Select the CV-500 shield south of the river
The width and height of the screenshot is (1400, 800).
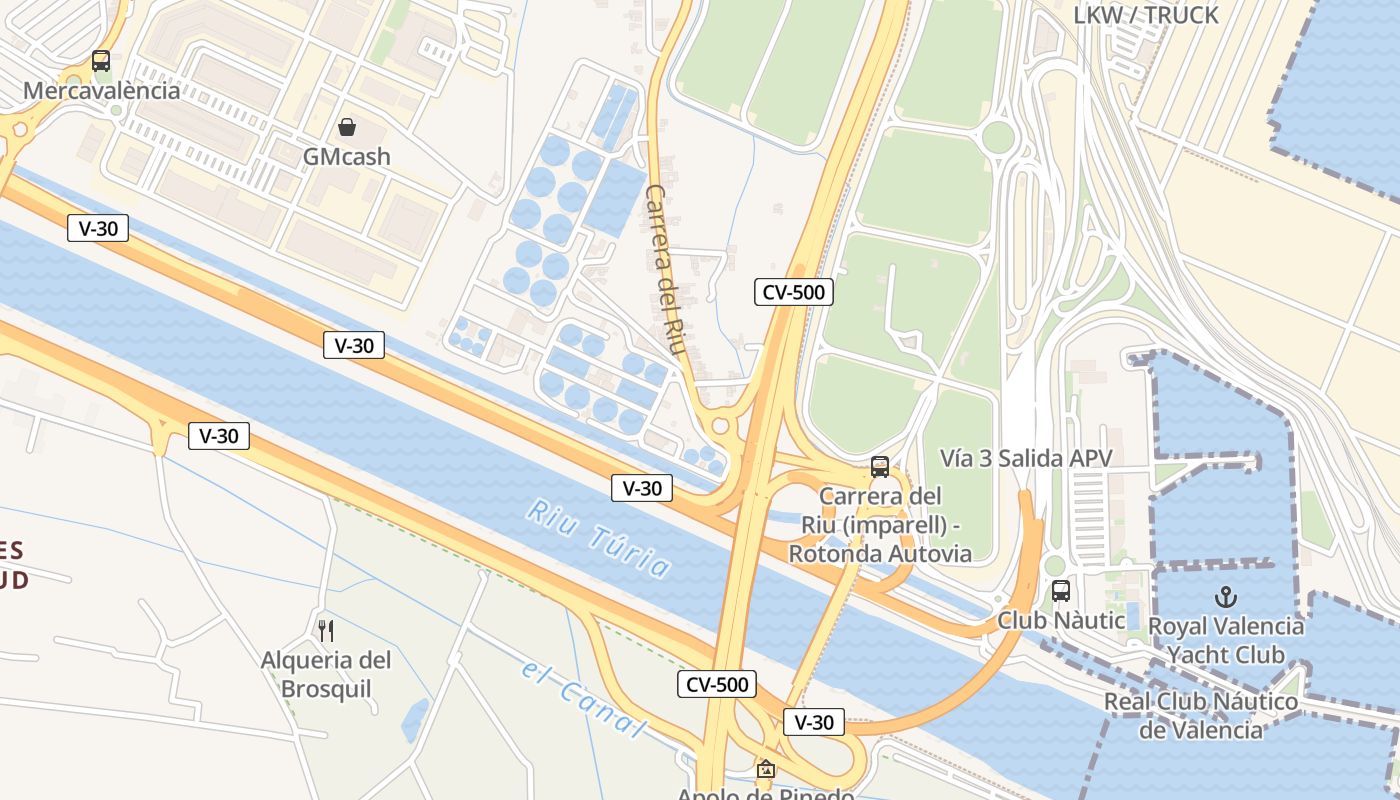point(717,685)
